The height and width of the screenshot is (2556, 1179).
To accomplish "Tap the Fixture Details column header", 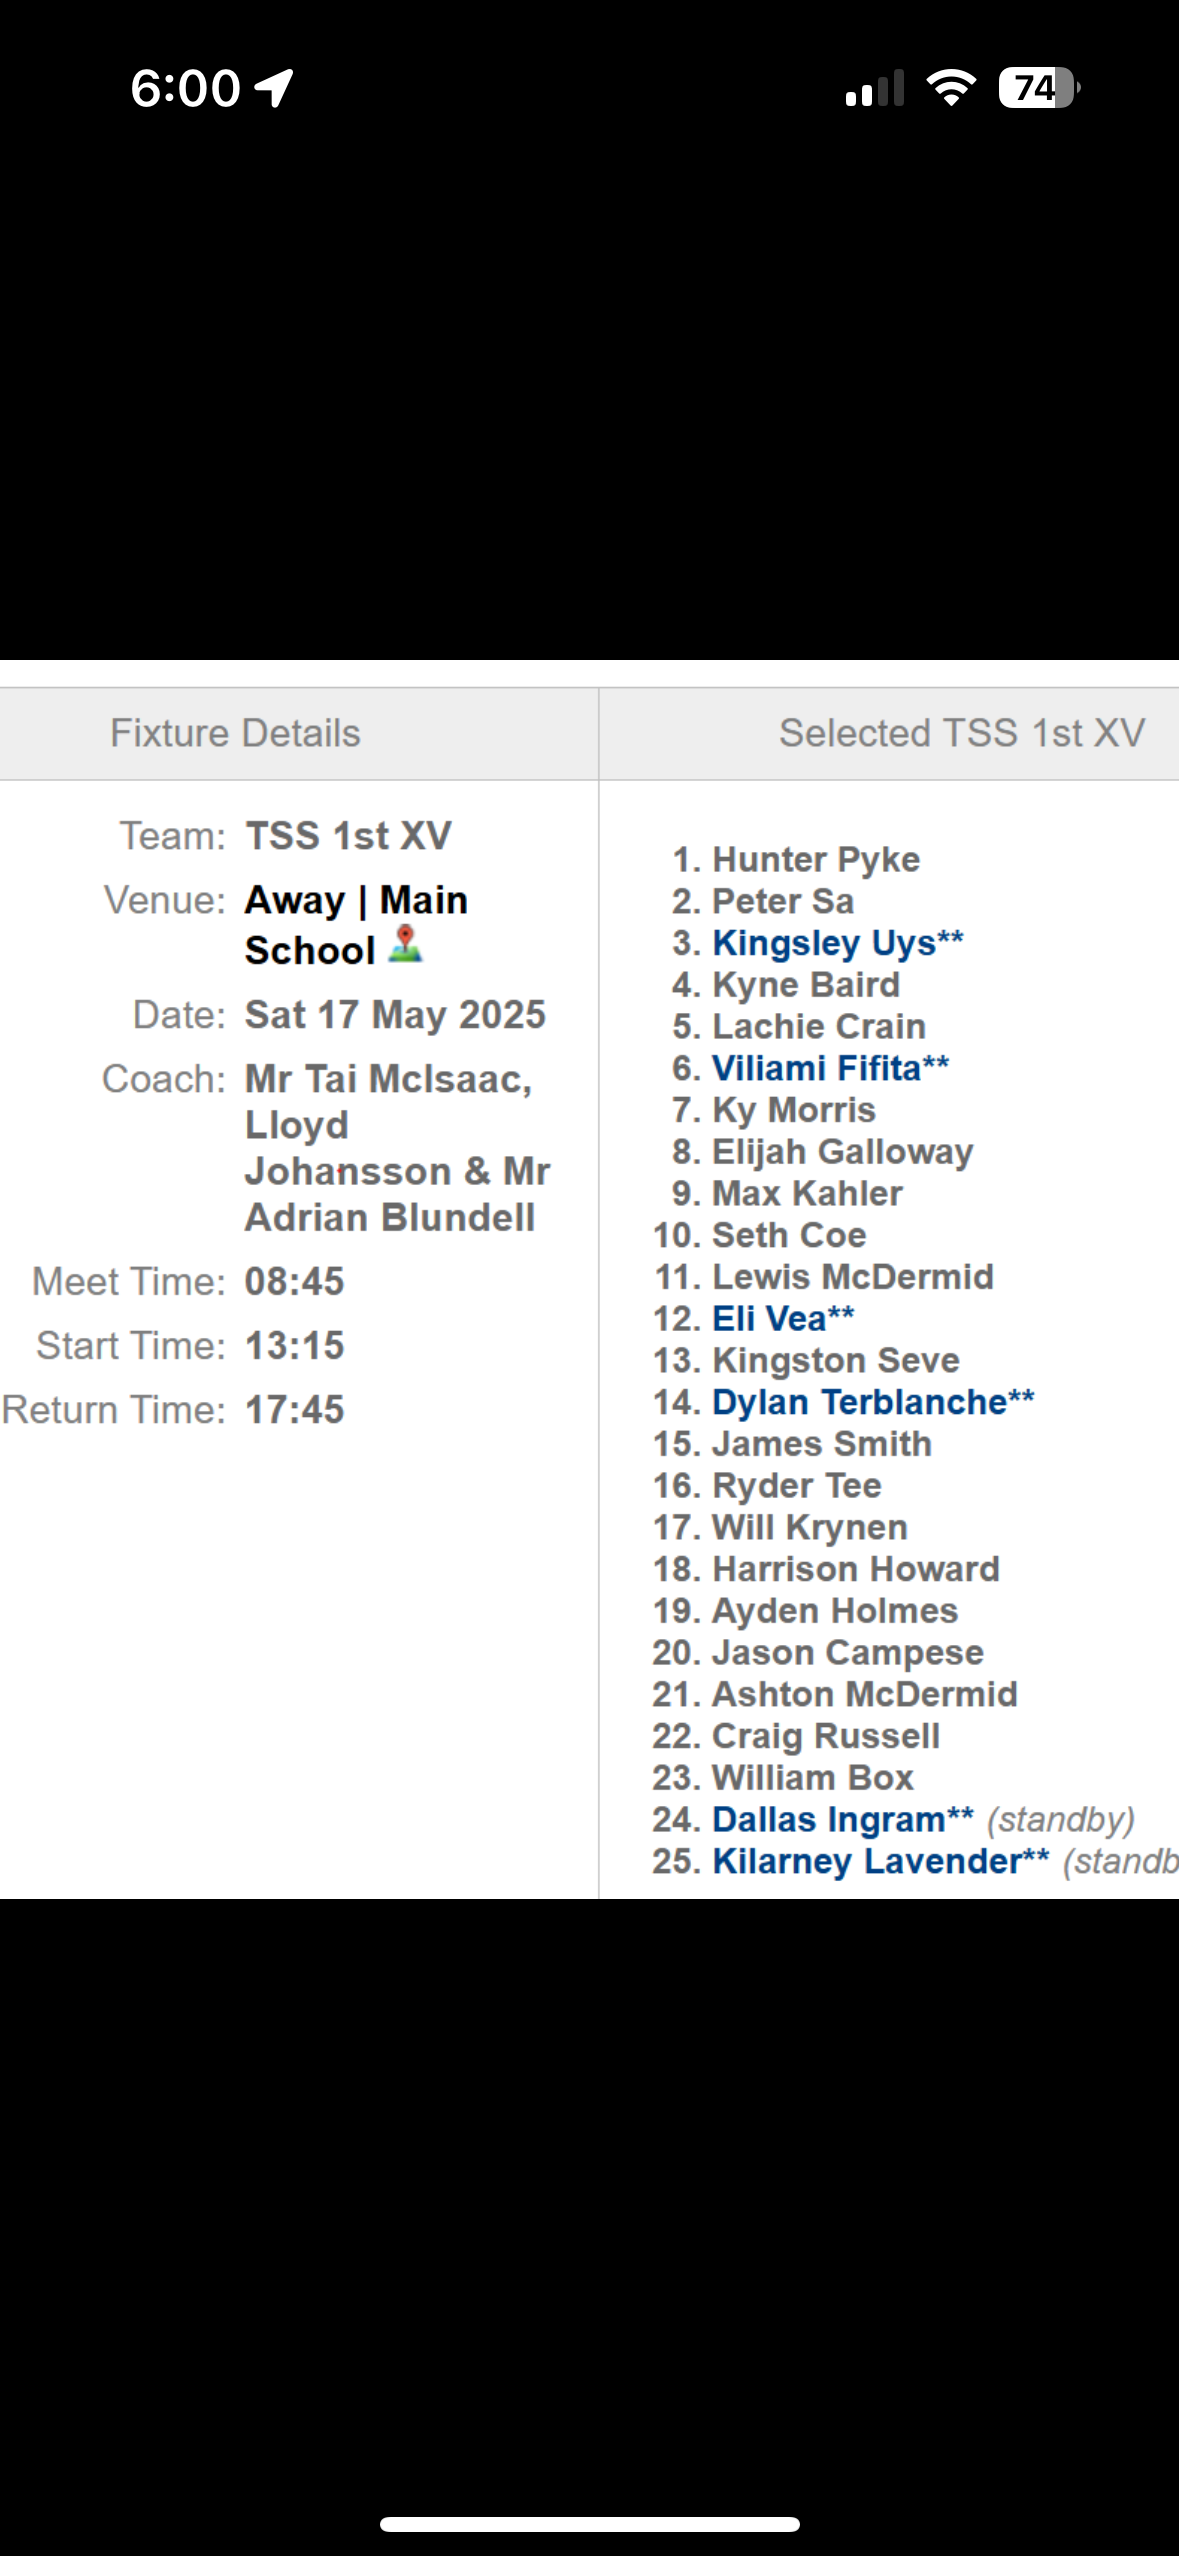I will (x=235, y=733).
